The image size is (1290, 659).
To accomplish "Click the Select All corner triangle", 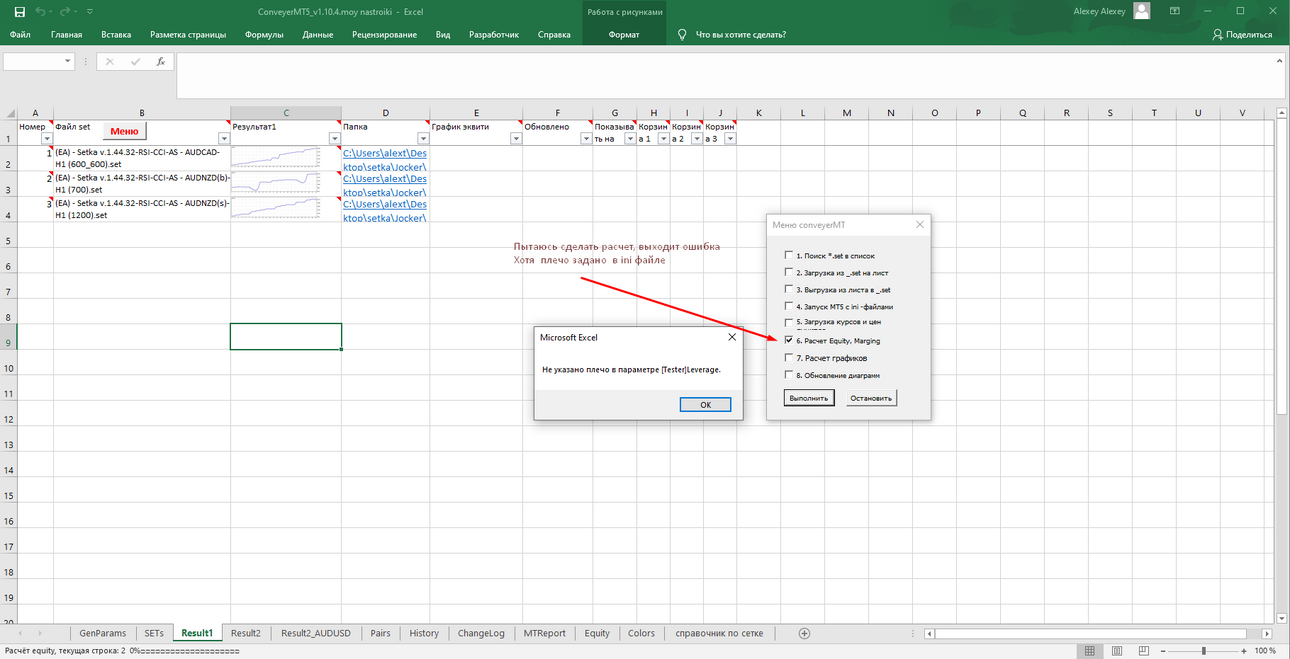I will tap(9, 112).
